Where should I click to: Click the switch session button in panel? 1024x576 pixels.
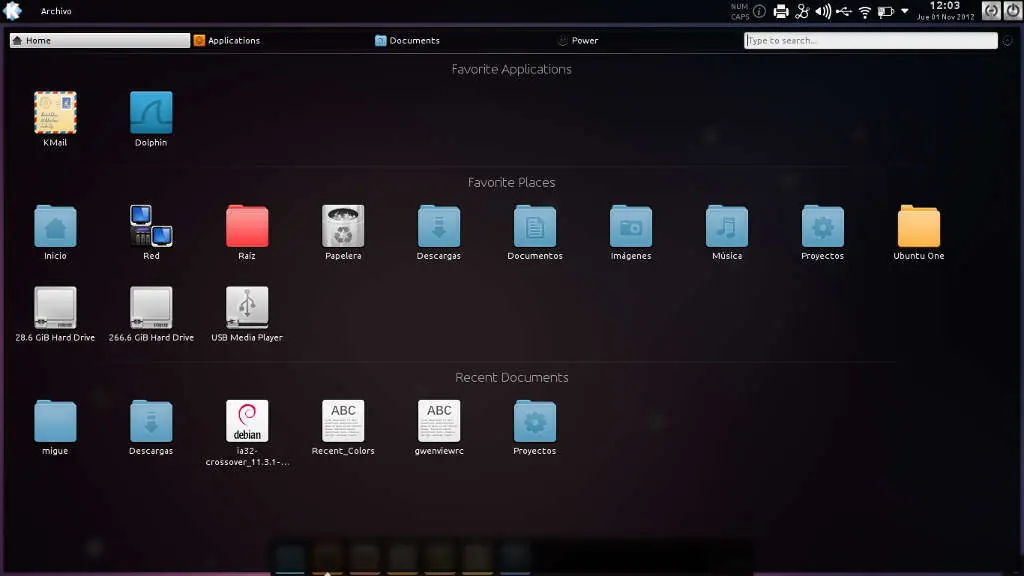pyautogui.click(x=991, y=10)
